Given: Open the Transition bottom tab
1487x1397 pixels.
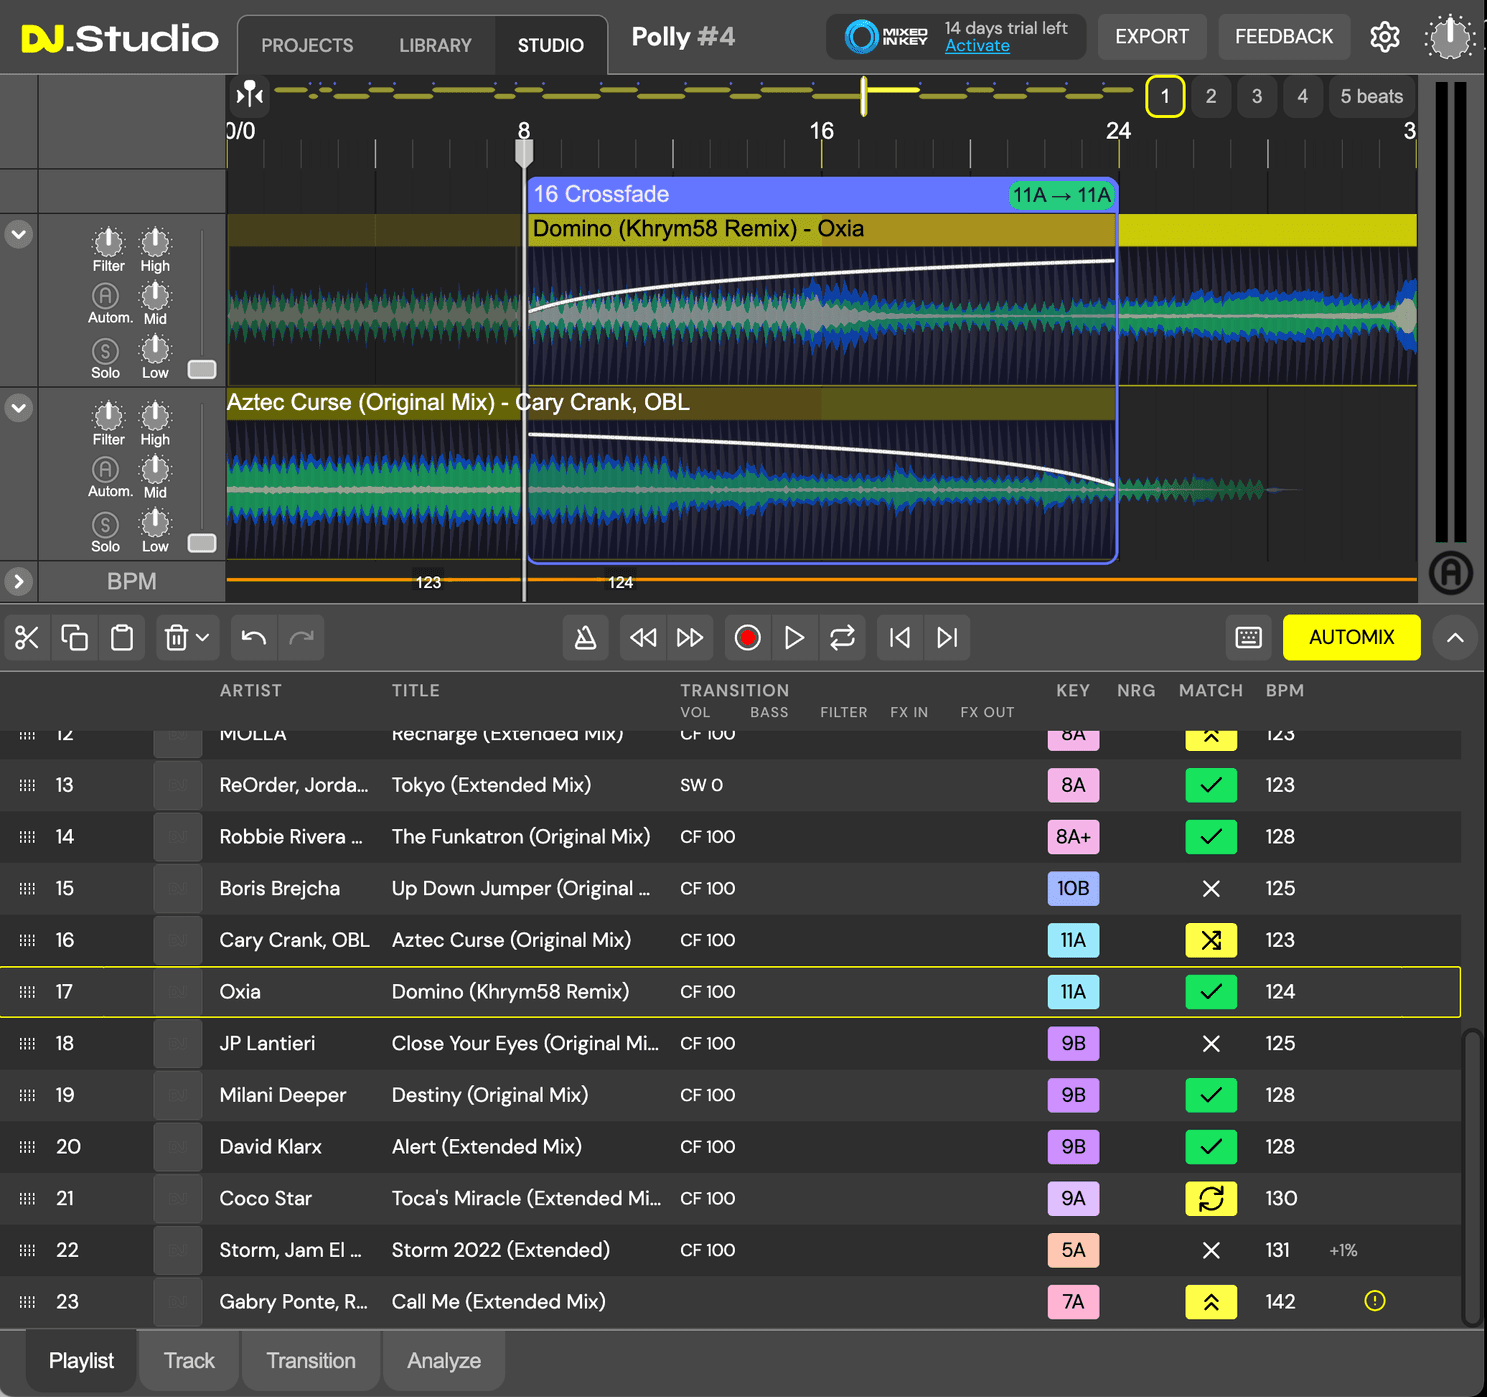Looking at the screenshot, I should pos(311,1361).
